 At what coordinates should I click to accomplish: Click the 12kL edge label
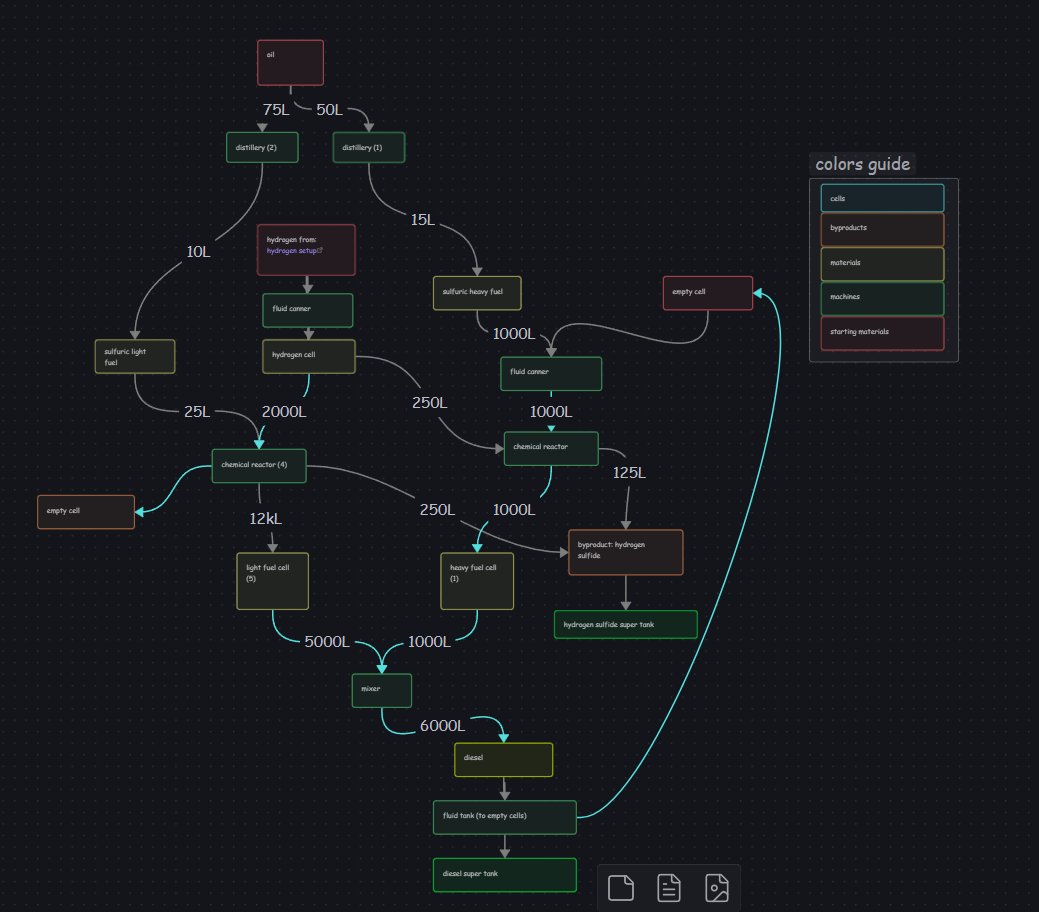266,518
